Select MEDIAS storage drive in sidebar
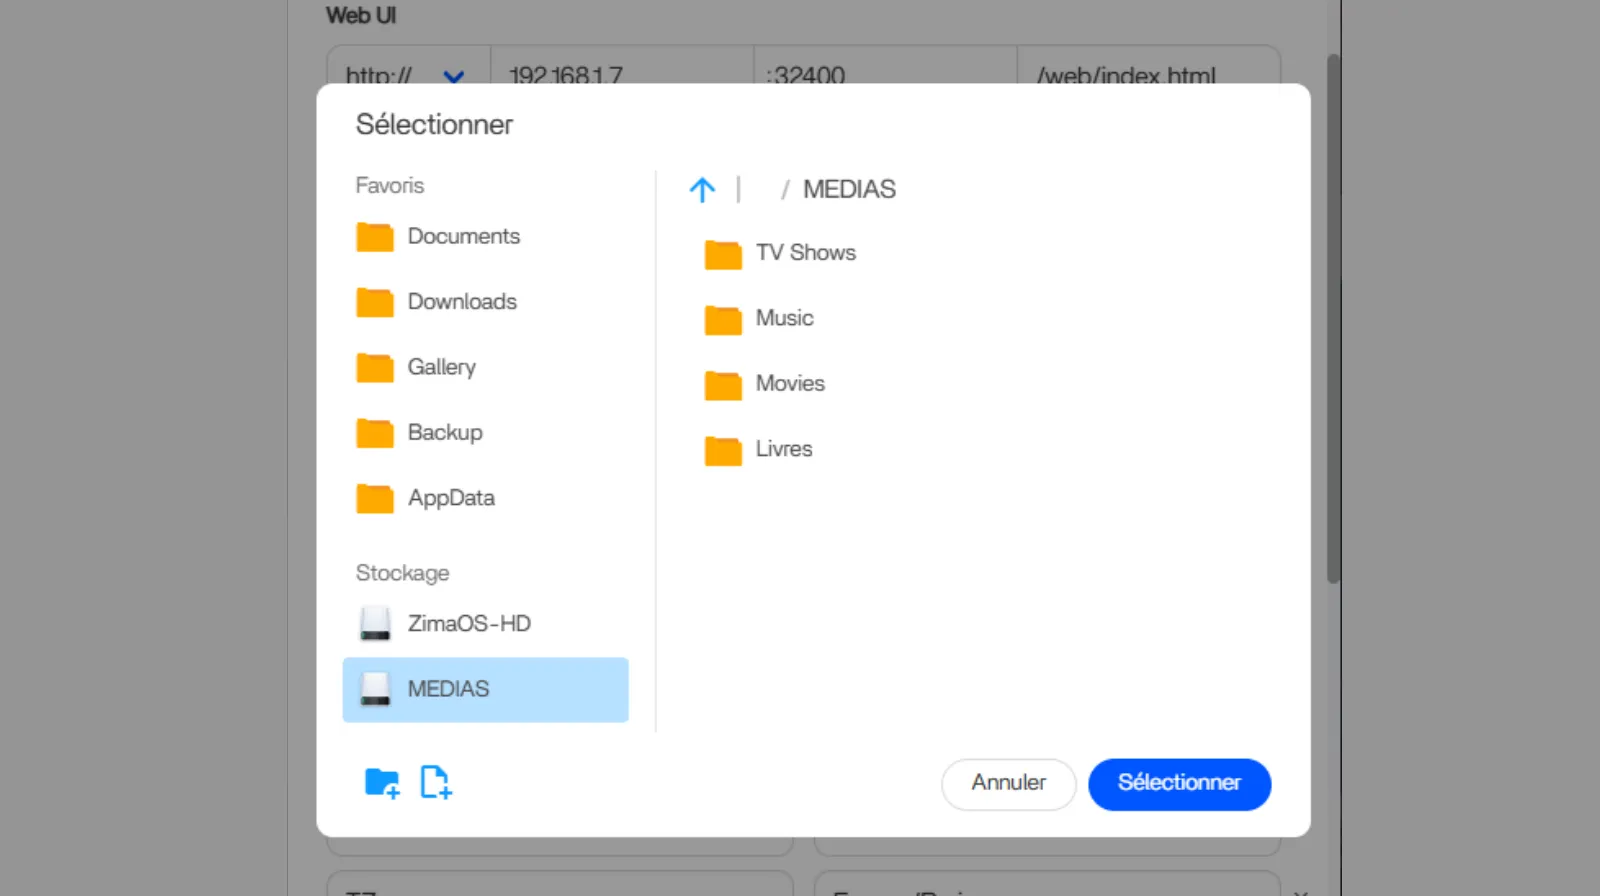Screen dimensions: 1600x896 [485, 689]
